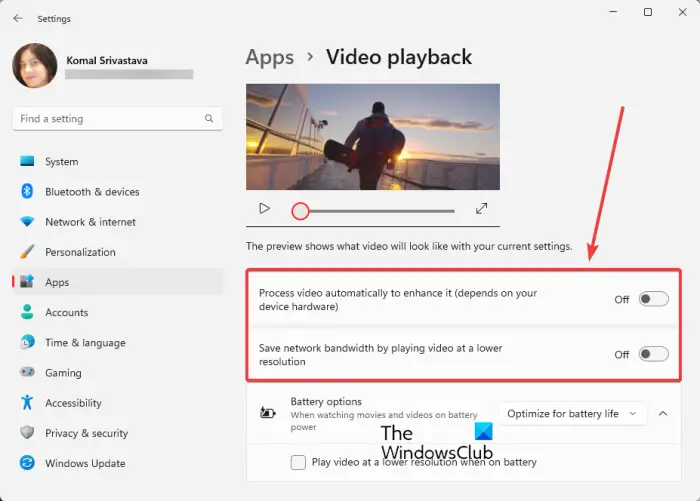This screenshot has height=501, width=700.
Task: Open Network & internet settings
Action: pos(118,222)
